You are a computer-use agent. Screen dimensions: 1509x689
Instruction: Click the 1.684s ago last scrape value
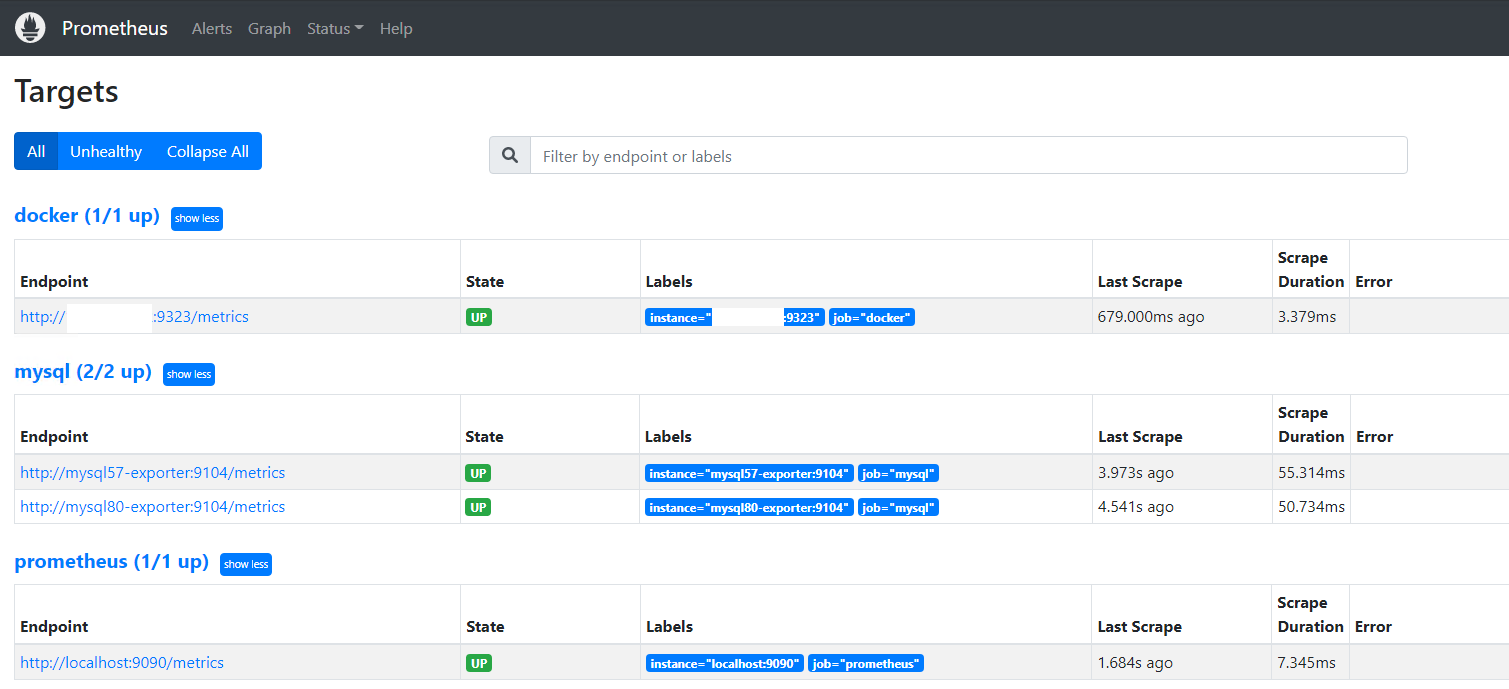click(x=1136, y=662)
